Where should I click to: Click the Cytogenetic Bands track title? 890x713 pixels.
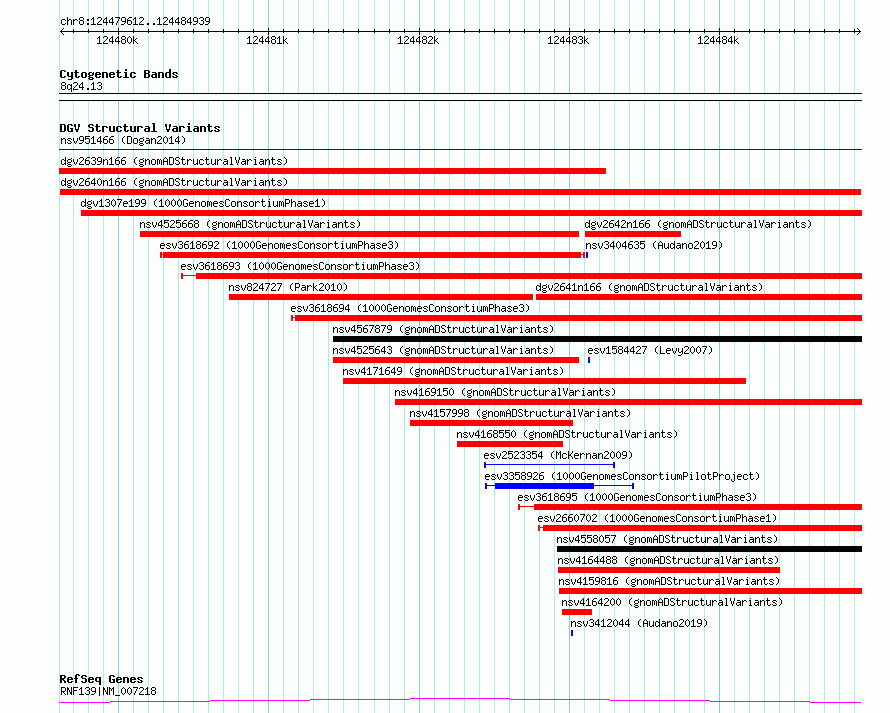click(x=119, y=74)
